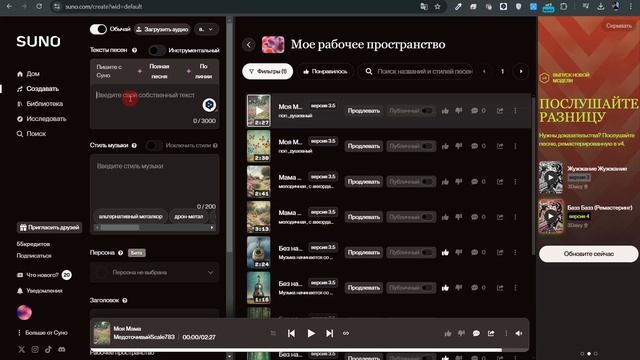Toggle Публичный on the first Моя М... song
640x360 pixels.
click(x=410, y=111)
